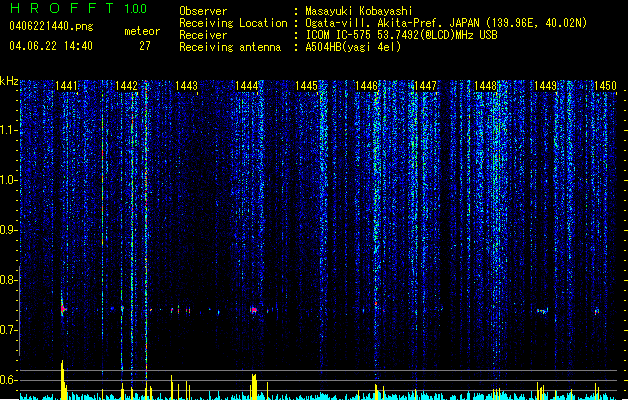Click the meteor count 27
This screenshot has height=400, width=629.
(145, 46)
